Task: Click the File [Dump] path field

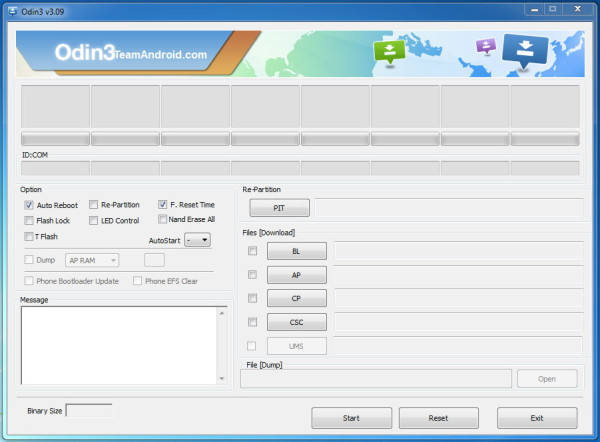Action: 376,378
